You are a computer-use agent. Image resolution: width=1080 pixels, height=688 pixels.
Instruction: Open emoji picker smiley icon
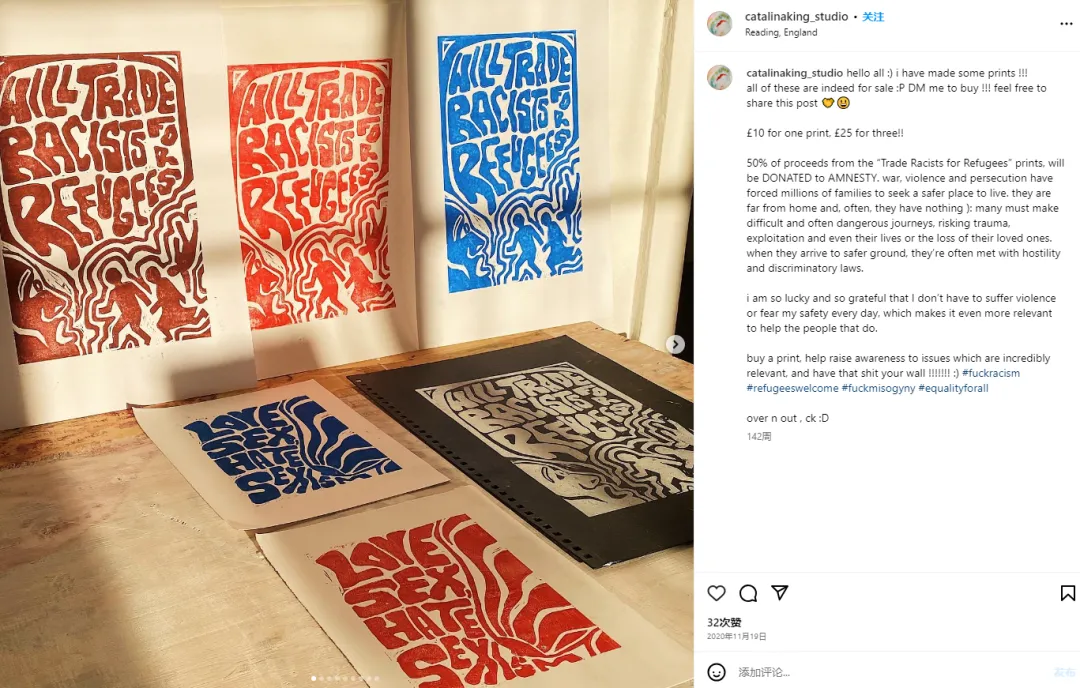pos(716,672)
